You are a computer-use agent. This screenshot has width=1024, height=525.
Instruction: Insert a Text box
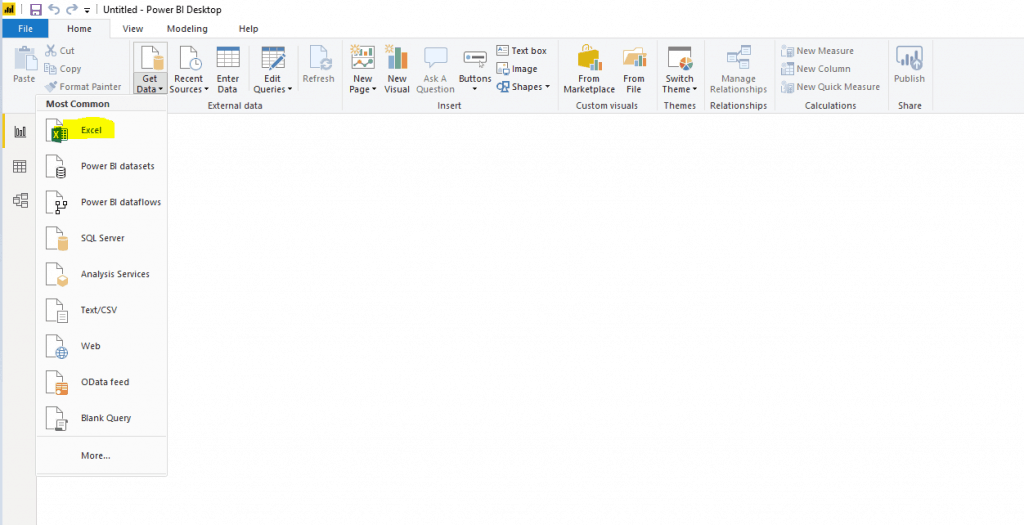[521, 50]
